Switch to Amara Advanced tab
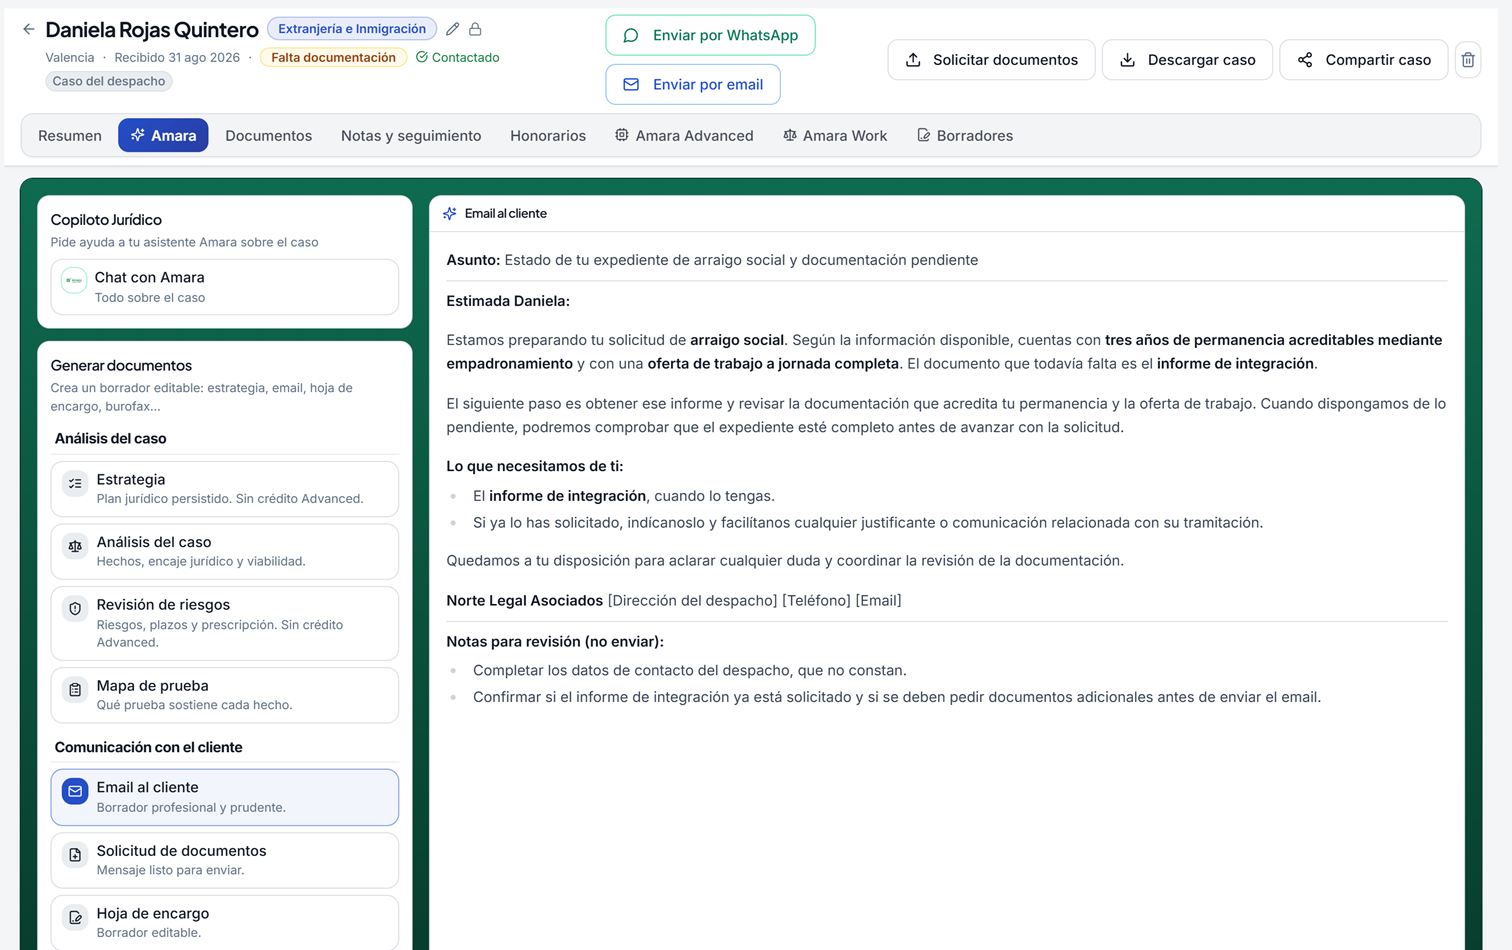Screen dimensions: 1512x950 (x=684, y=136)
